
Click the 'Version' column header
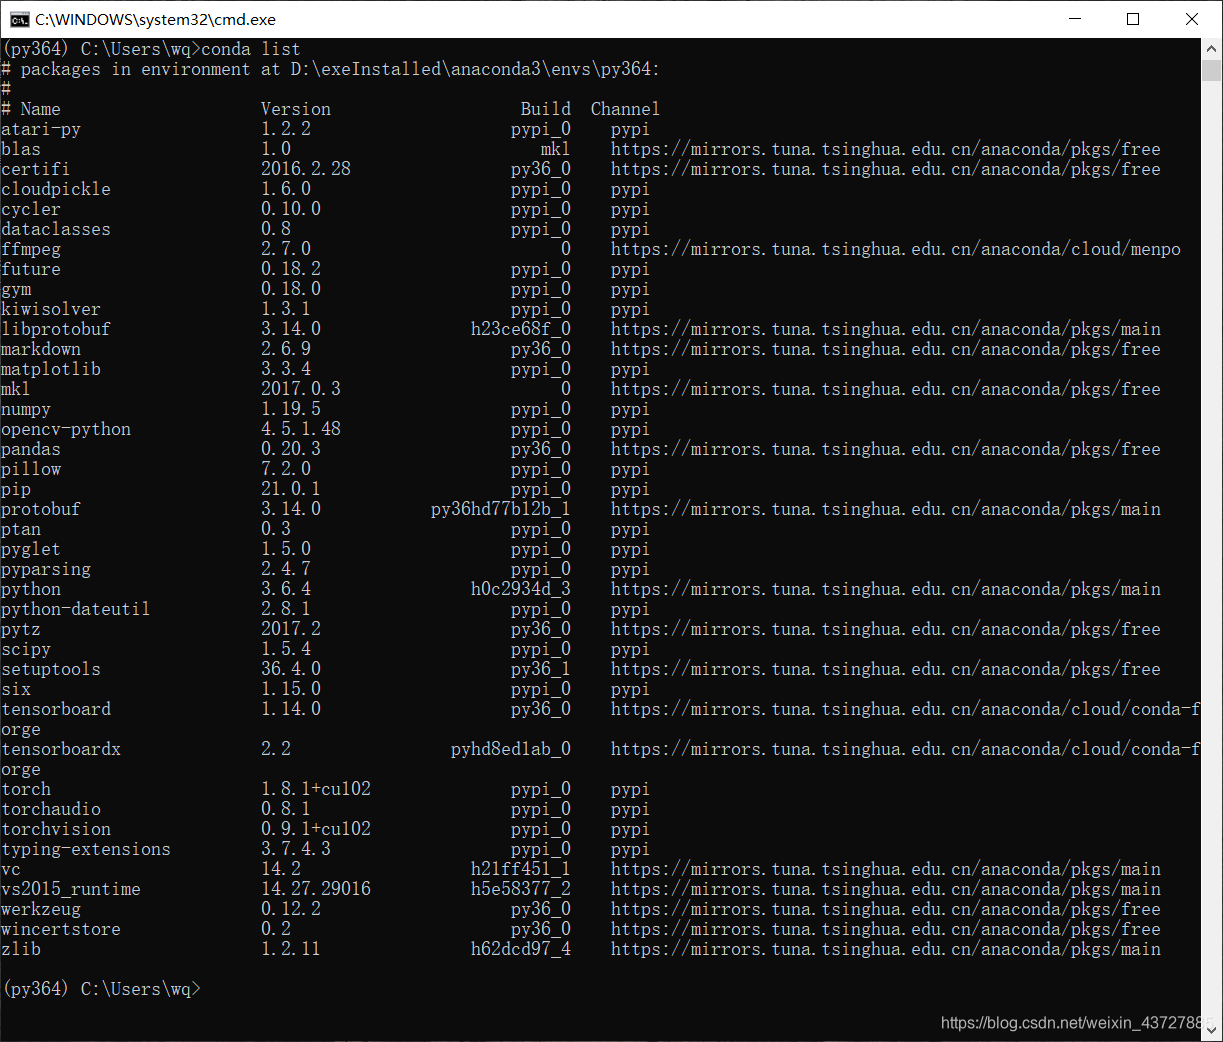tap(296, 109)
